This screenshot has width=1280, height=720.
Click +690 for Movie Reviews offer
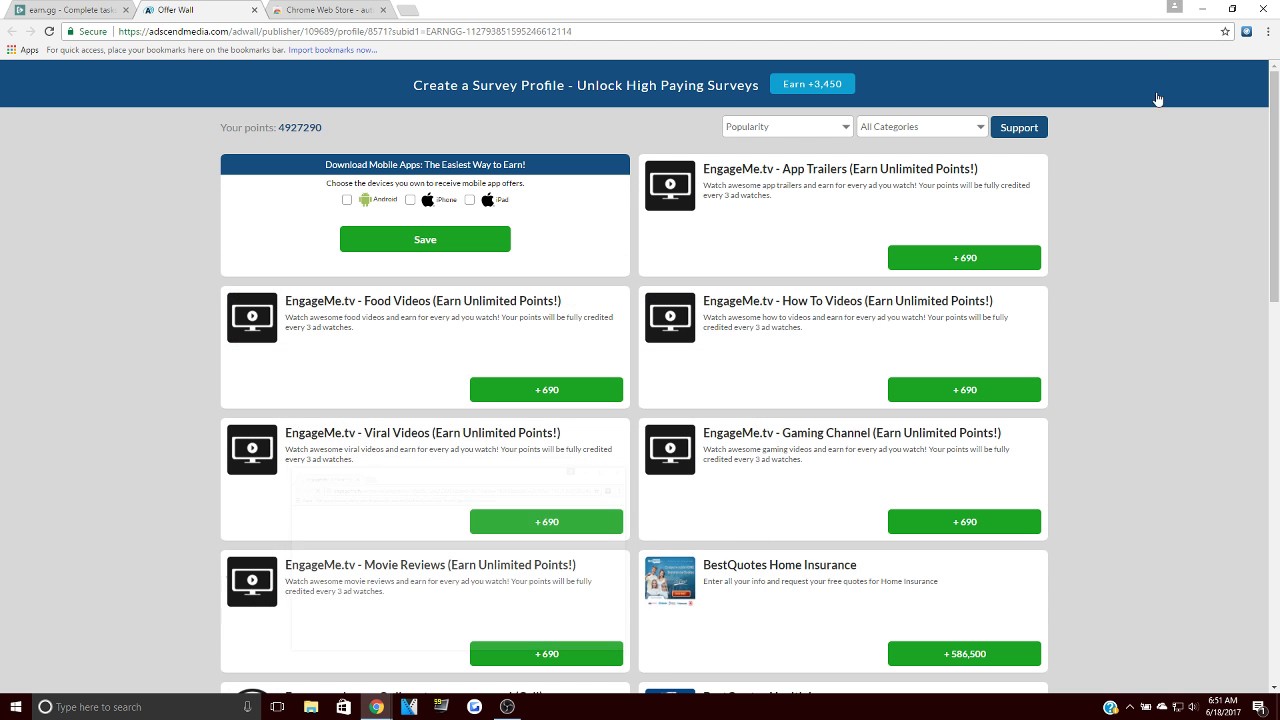pos(546,654)
